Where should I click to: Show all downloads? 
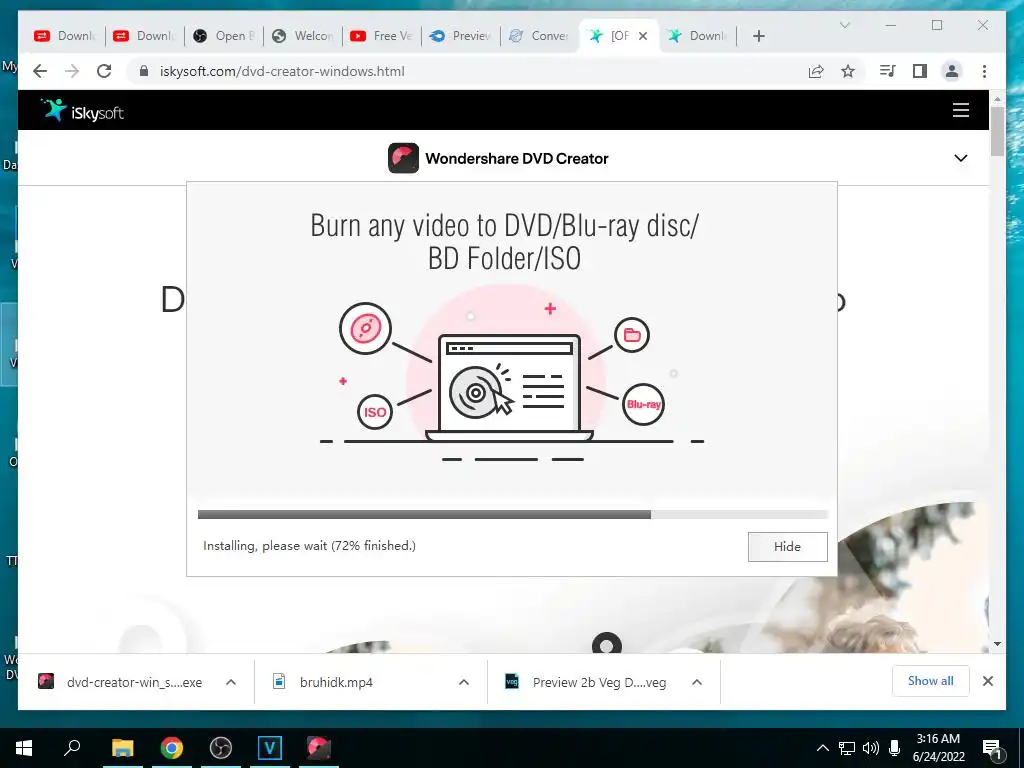point(931,681)
